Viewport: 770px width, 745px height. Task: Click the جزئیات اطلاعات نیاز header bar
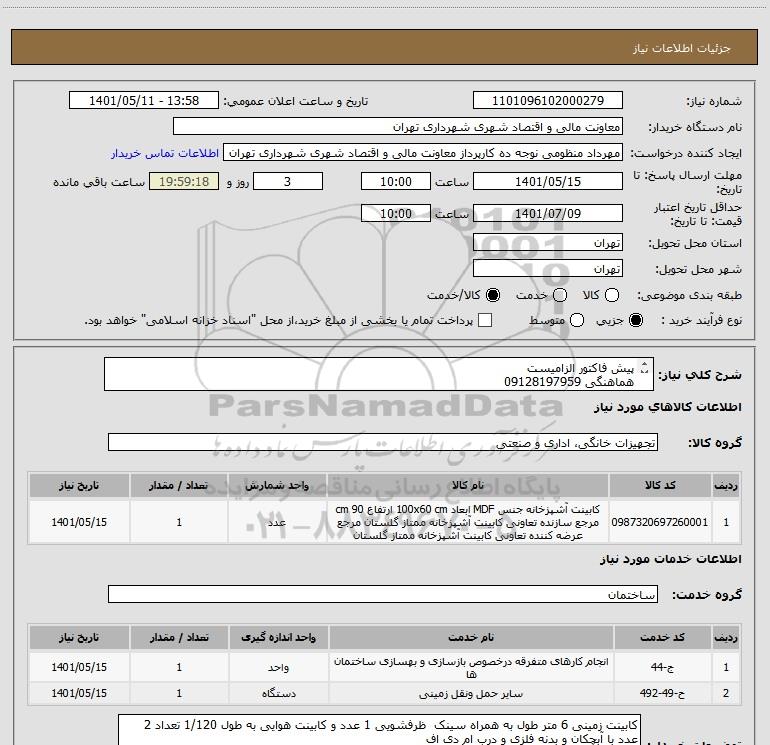click(x=385, y=48)
